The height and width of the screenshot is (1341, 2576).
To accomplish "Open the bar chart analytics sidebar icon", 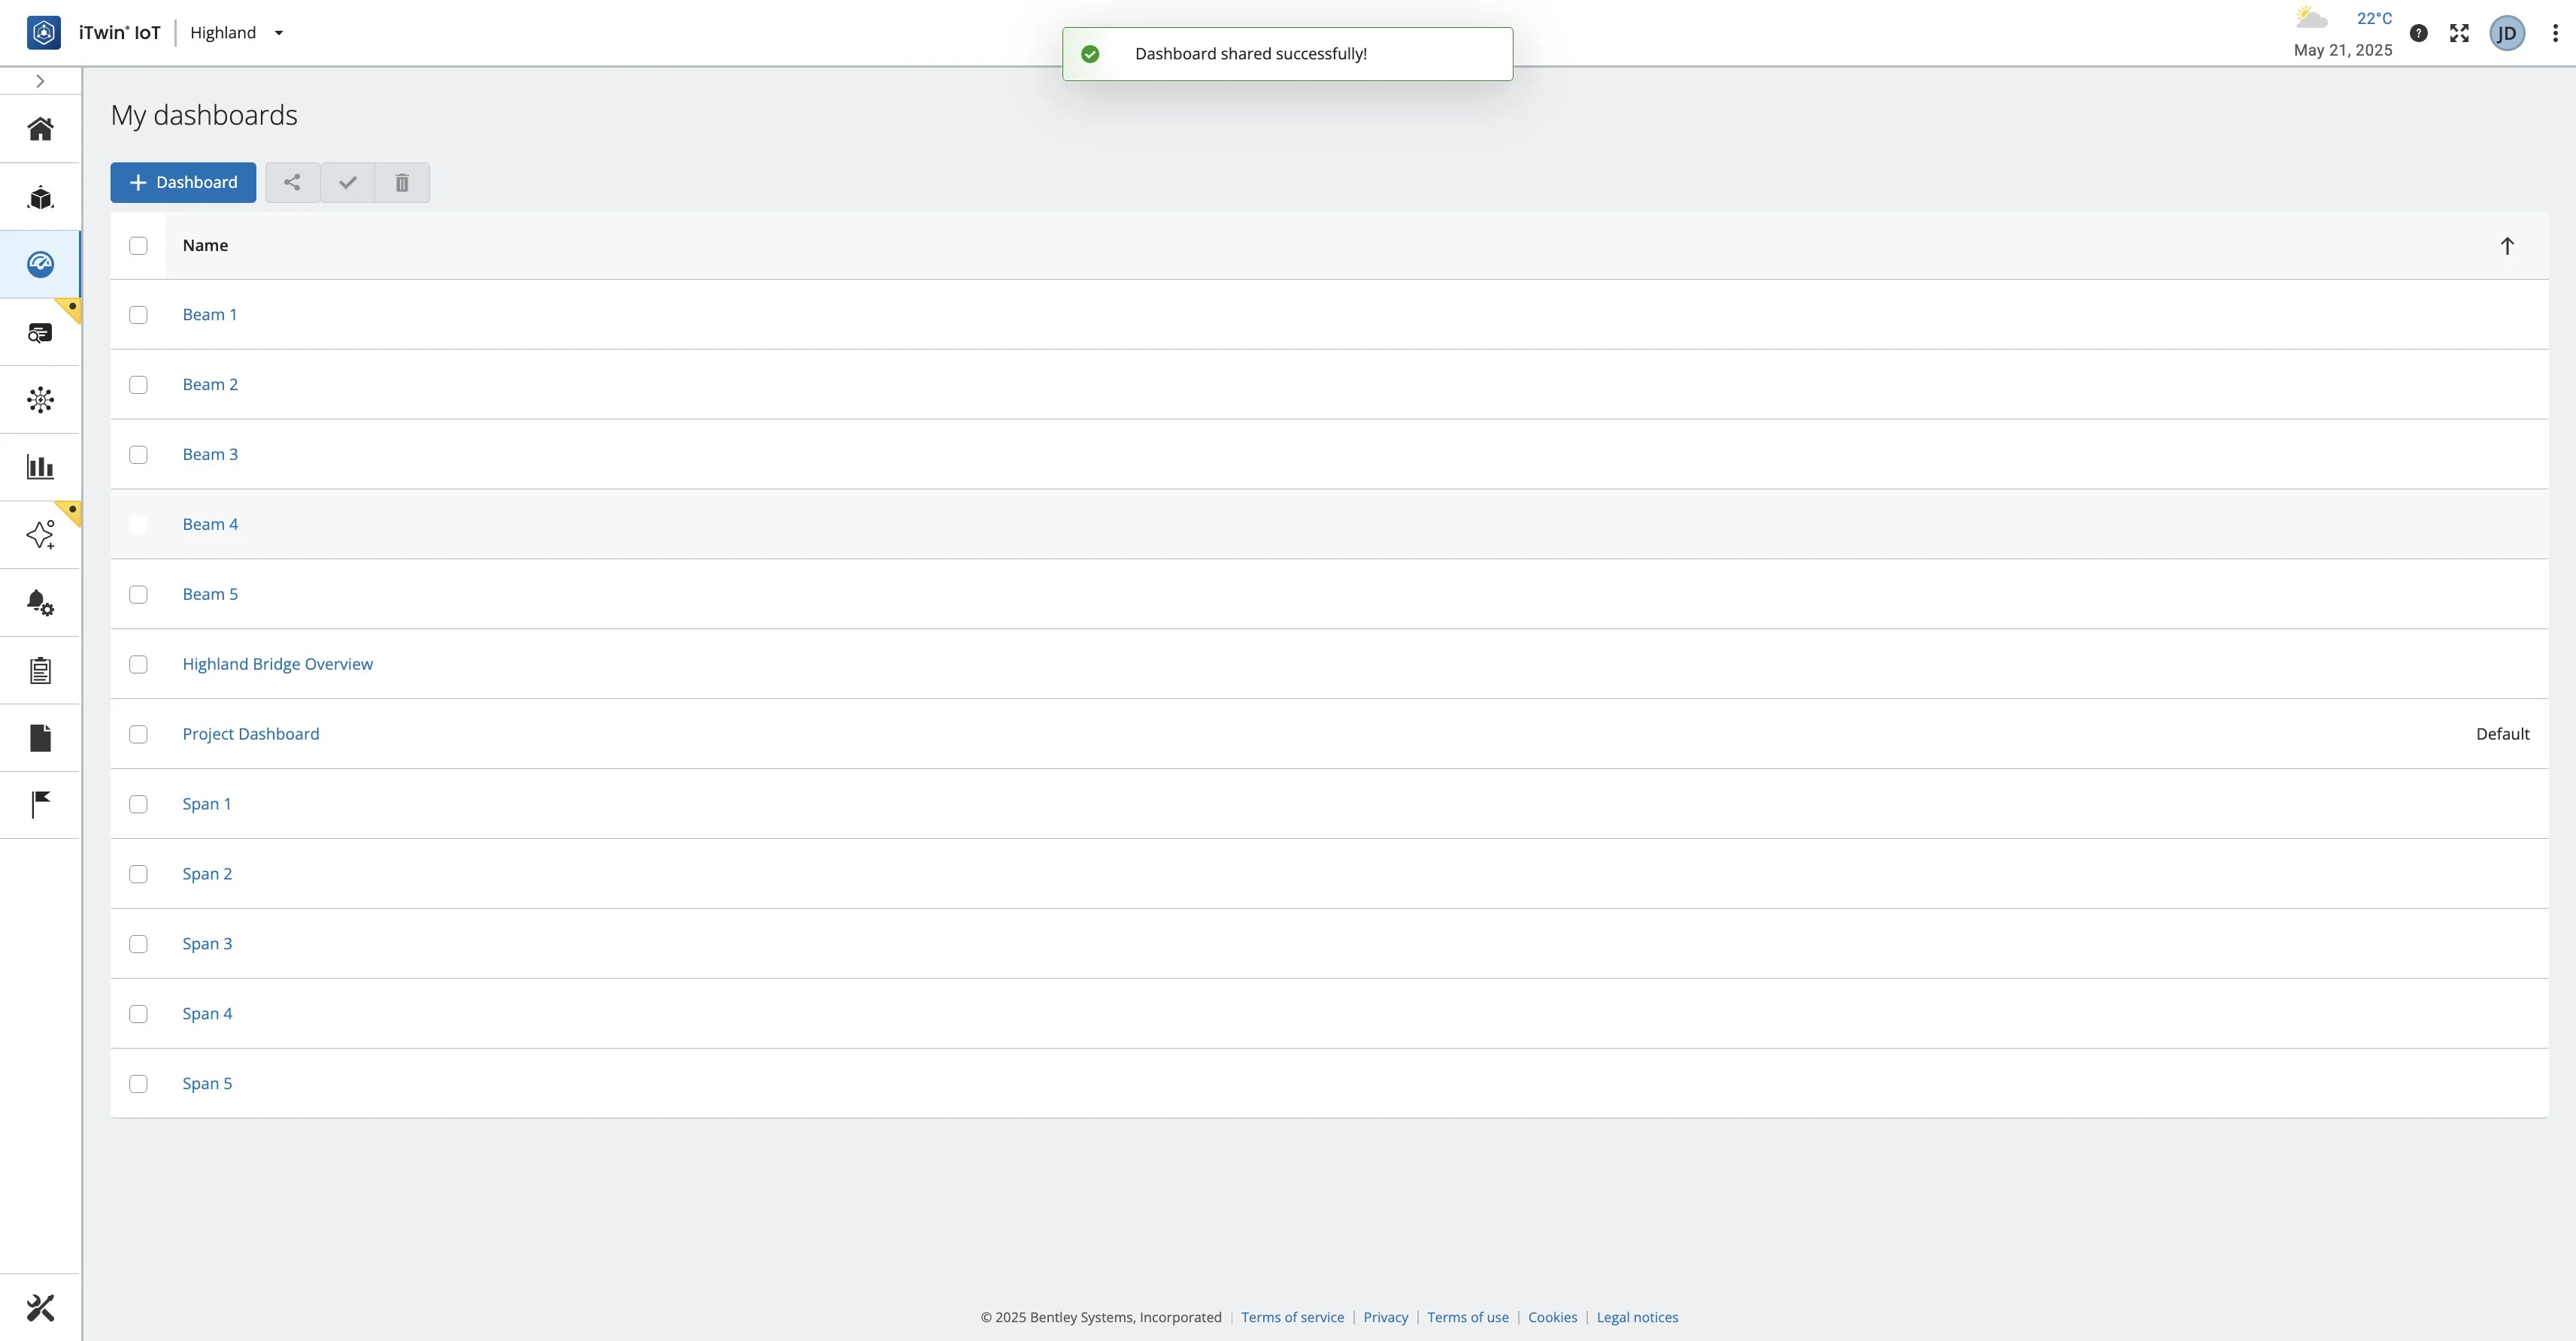I will pyautogui.click(x=40, y=467).
